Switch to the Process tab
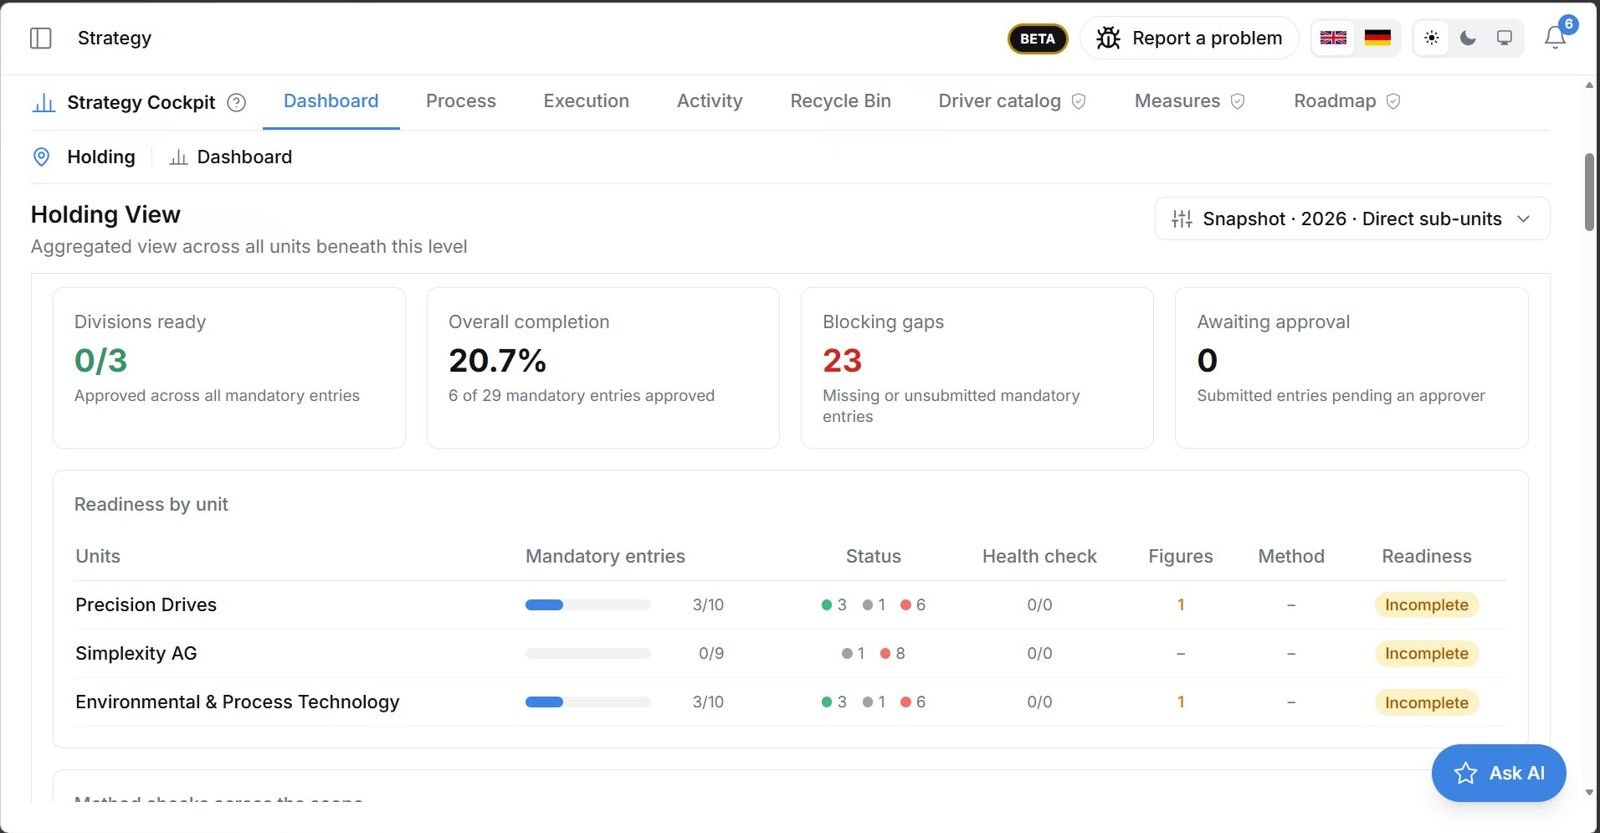The image size is (1600, 833). coord(461,101)
